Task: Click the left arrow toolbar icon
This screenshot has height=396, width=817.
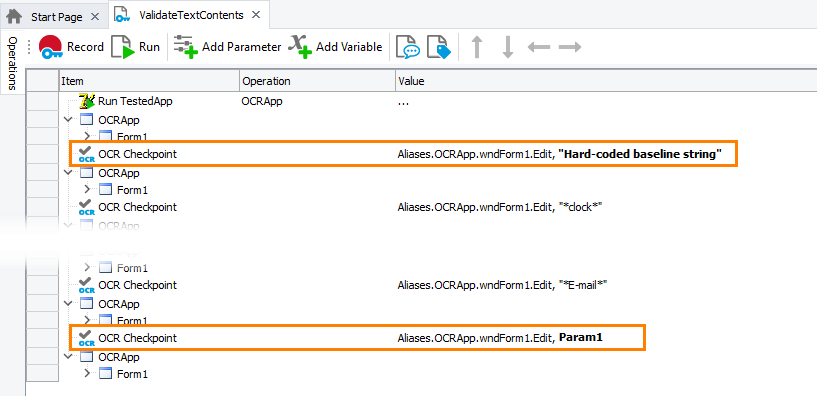Action: pos(538,47)
